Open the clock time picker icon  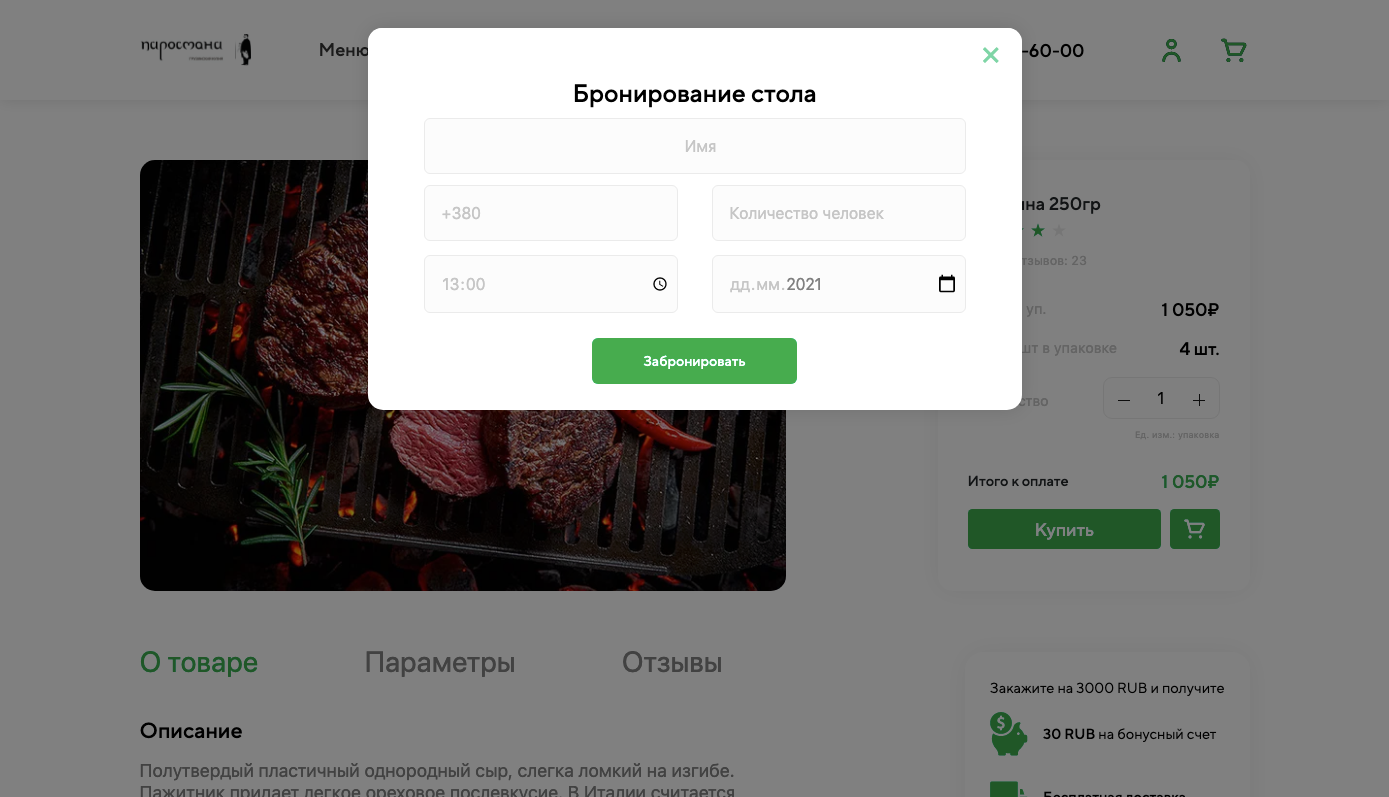[x=660, y=284]
